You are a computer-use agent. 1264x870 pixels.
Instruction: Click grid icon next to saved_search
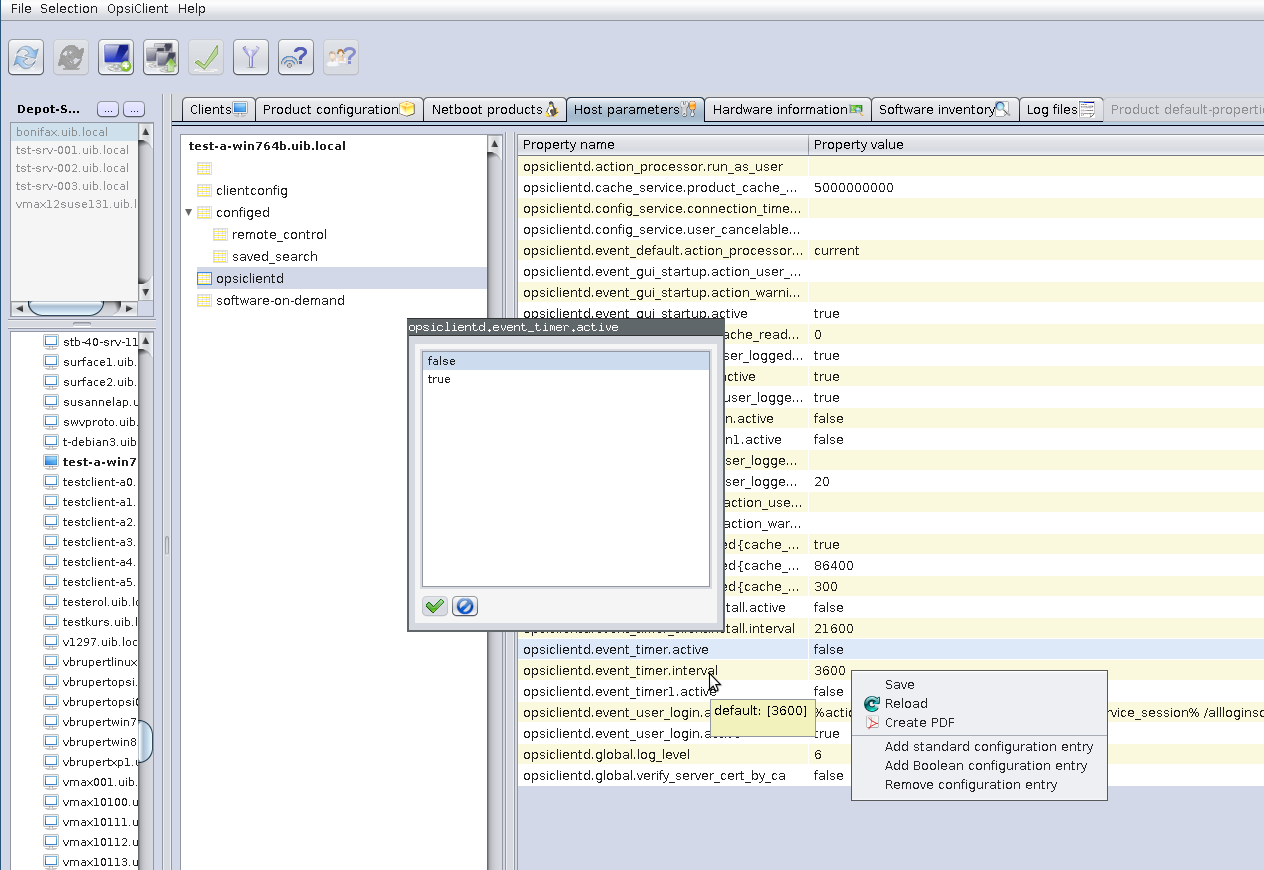[221, 257]
